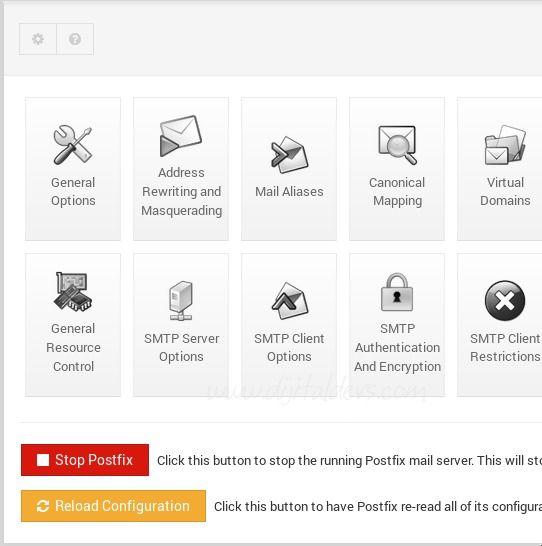Image resolution: width=542 pixels, height=546 pixels.
Task: Select SMTP Authentication And Encryption label
Action: 398,348
